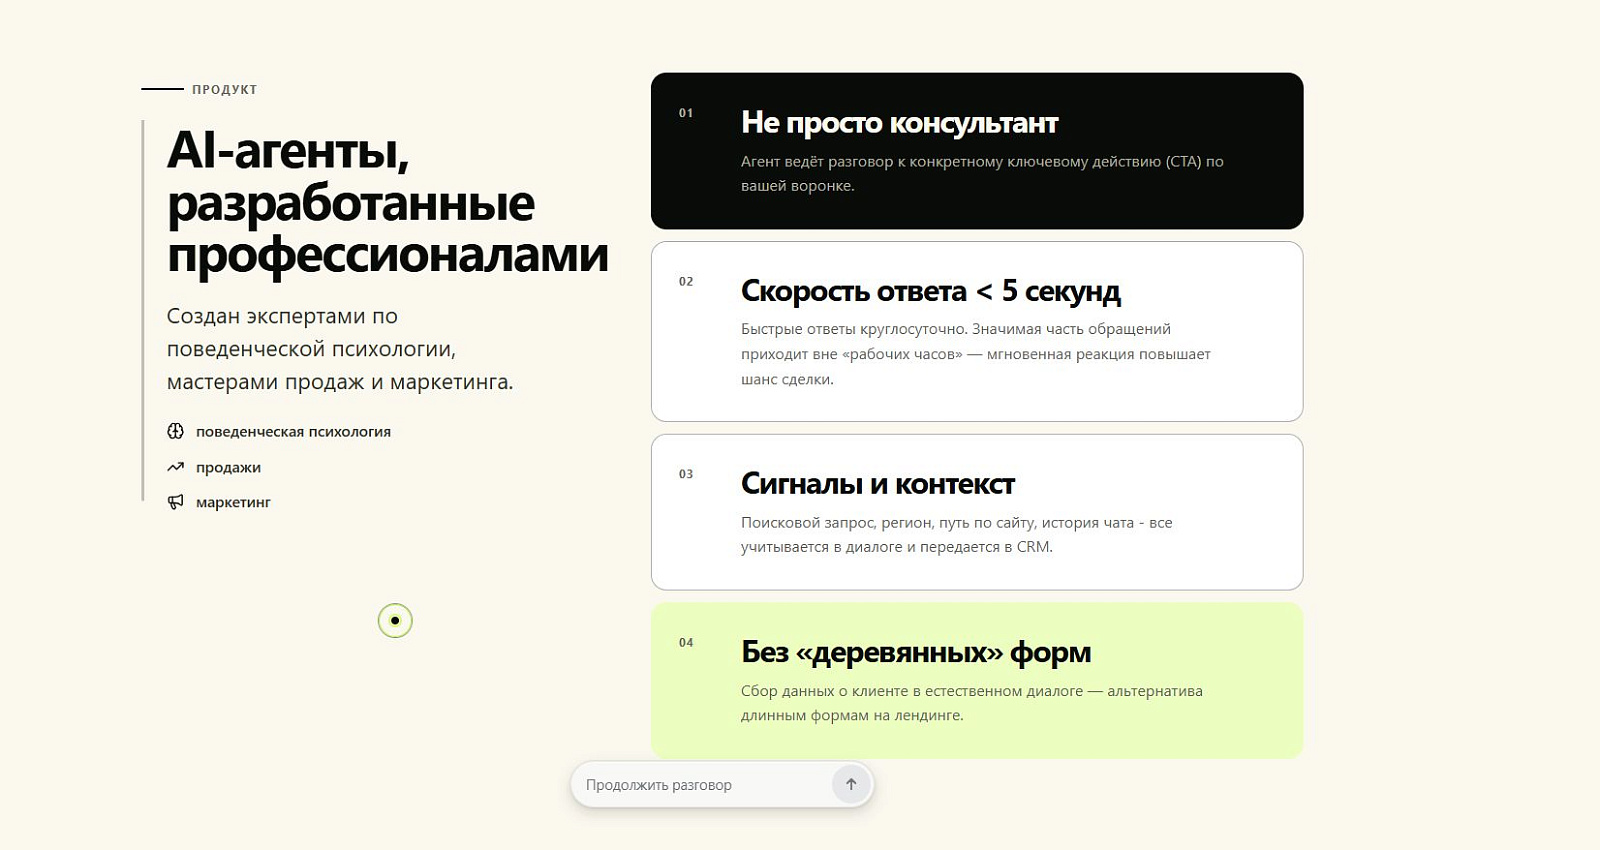Click the heading AI-агенты, разработанные профессионалами
The width and height of the screenshot is (1600, 850).
pos(388,202)
